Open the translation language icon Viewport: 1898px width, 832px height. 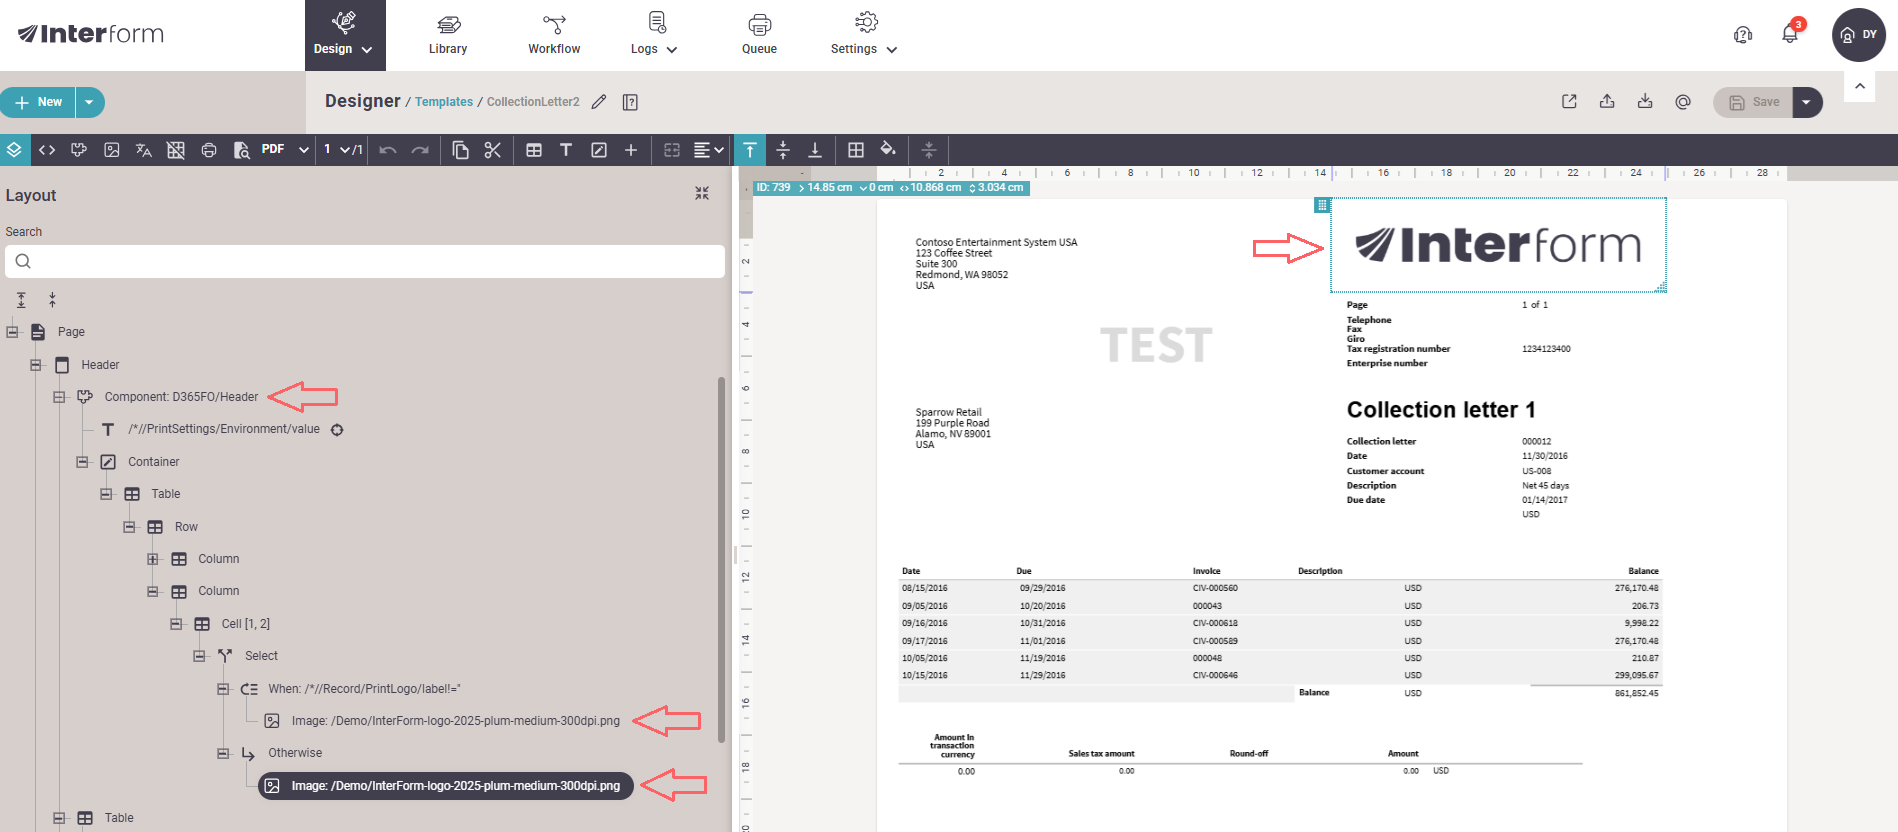(x=144, y=150)
